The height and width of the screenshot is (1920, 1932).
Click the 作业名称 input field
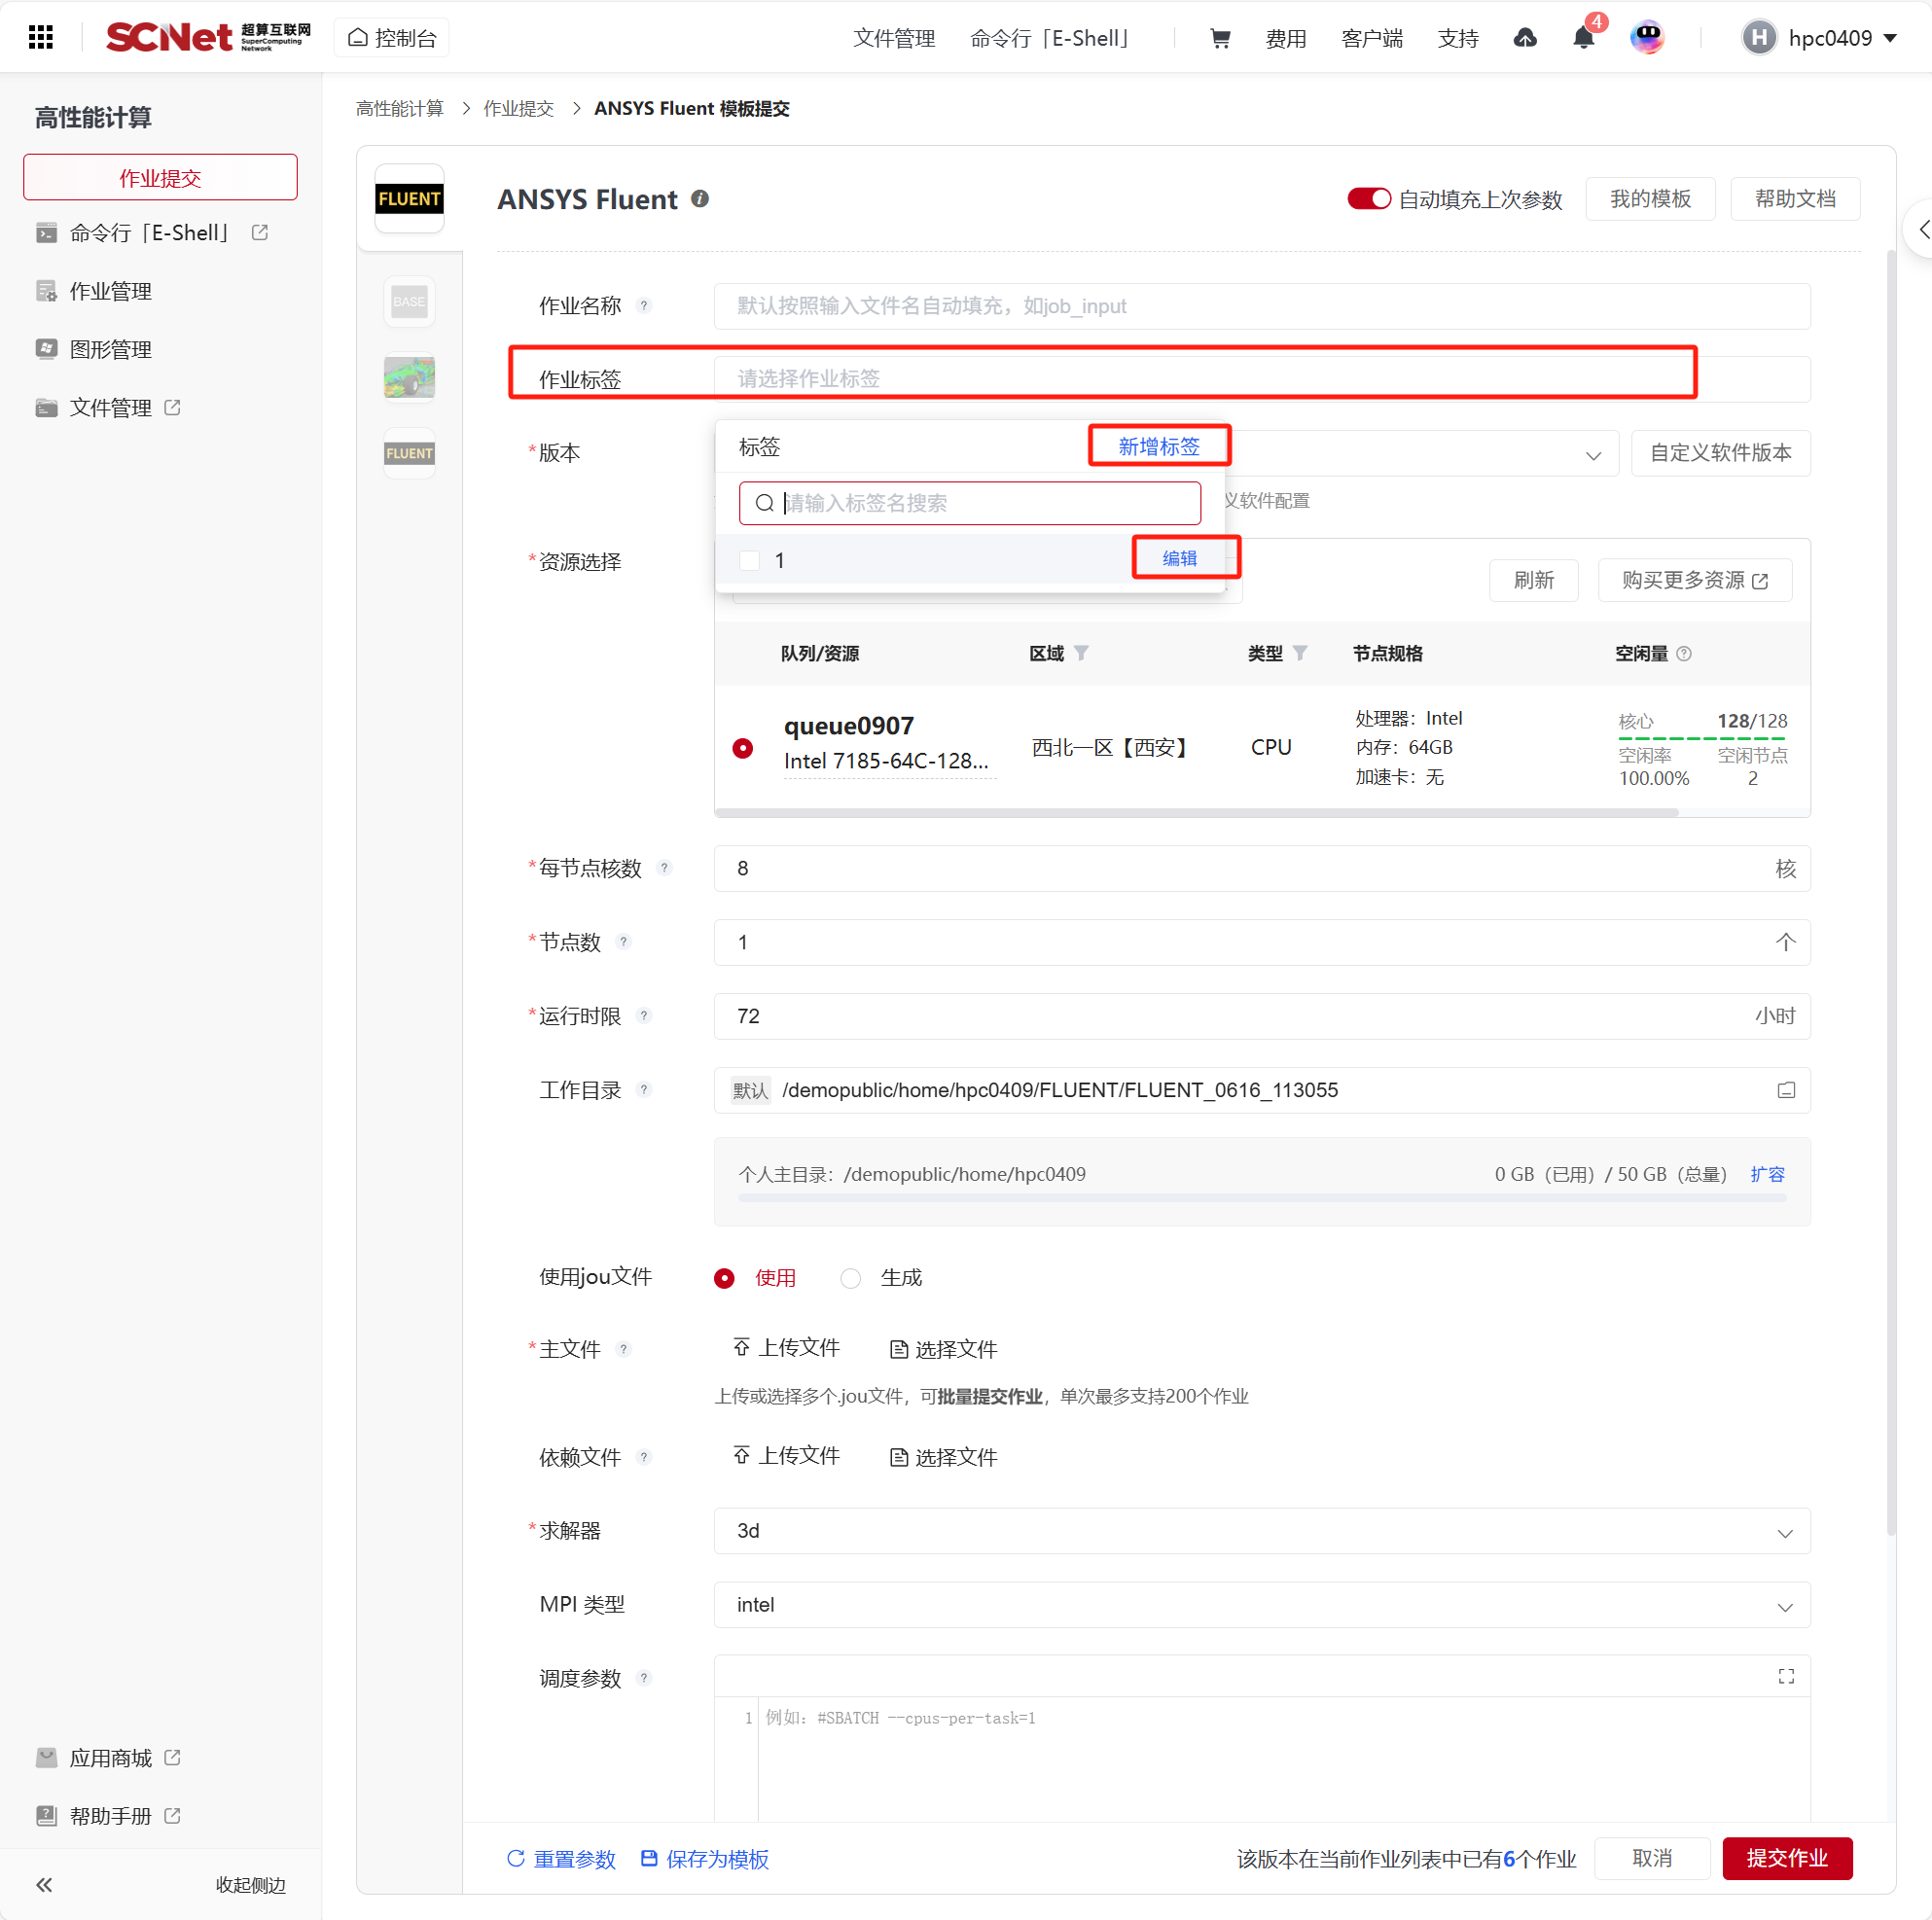pyautogui.click(x=1262, y=306)
